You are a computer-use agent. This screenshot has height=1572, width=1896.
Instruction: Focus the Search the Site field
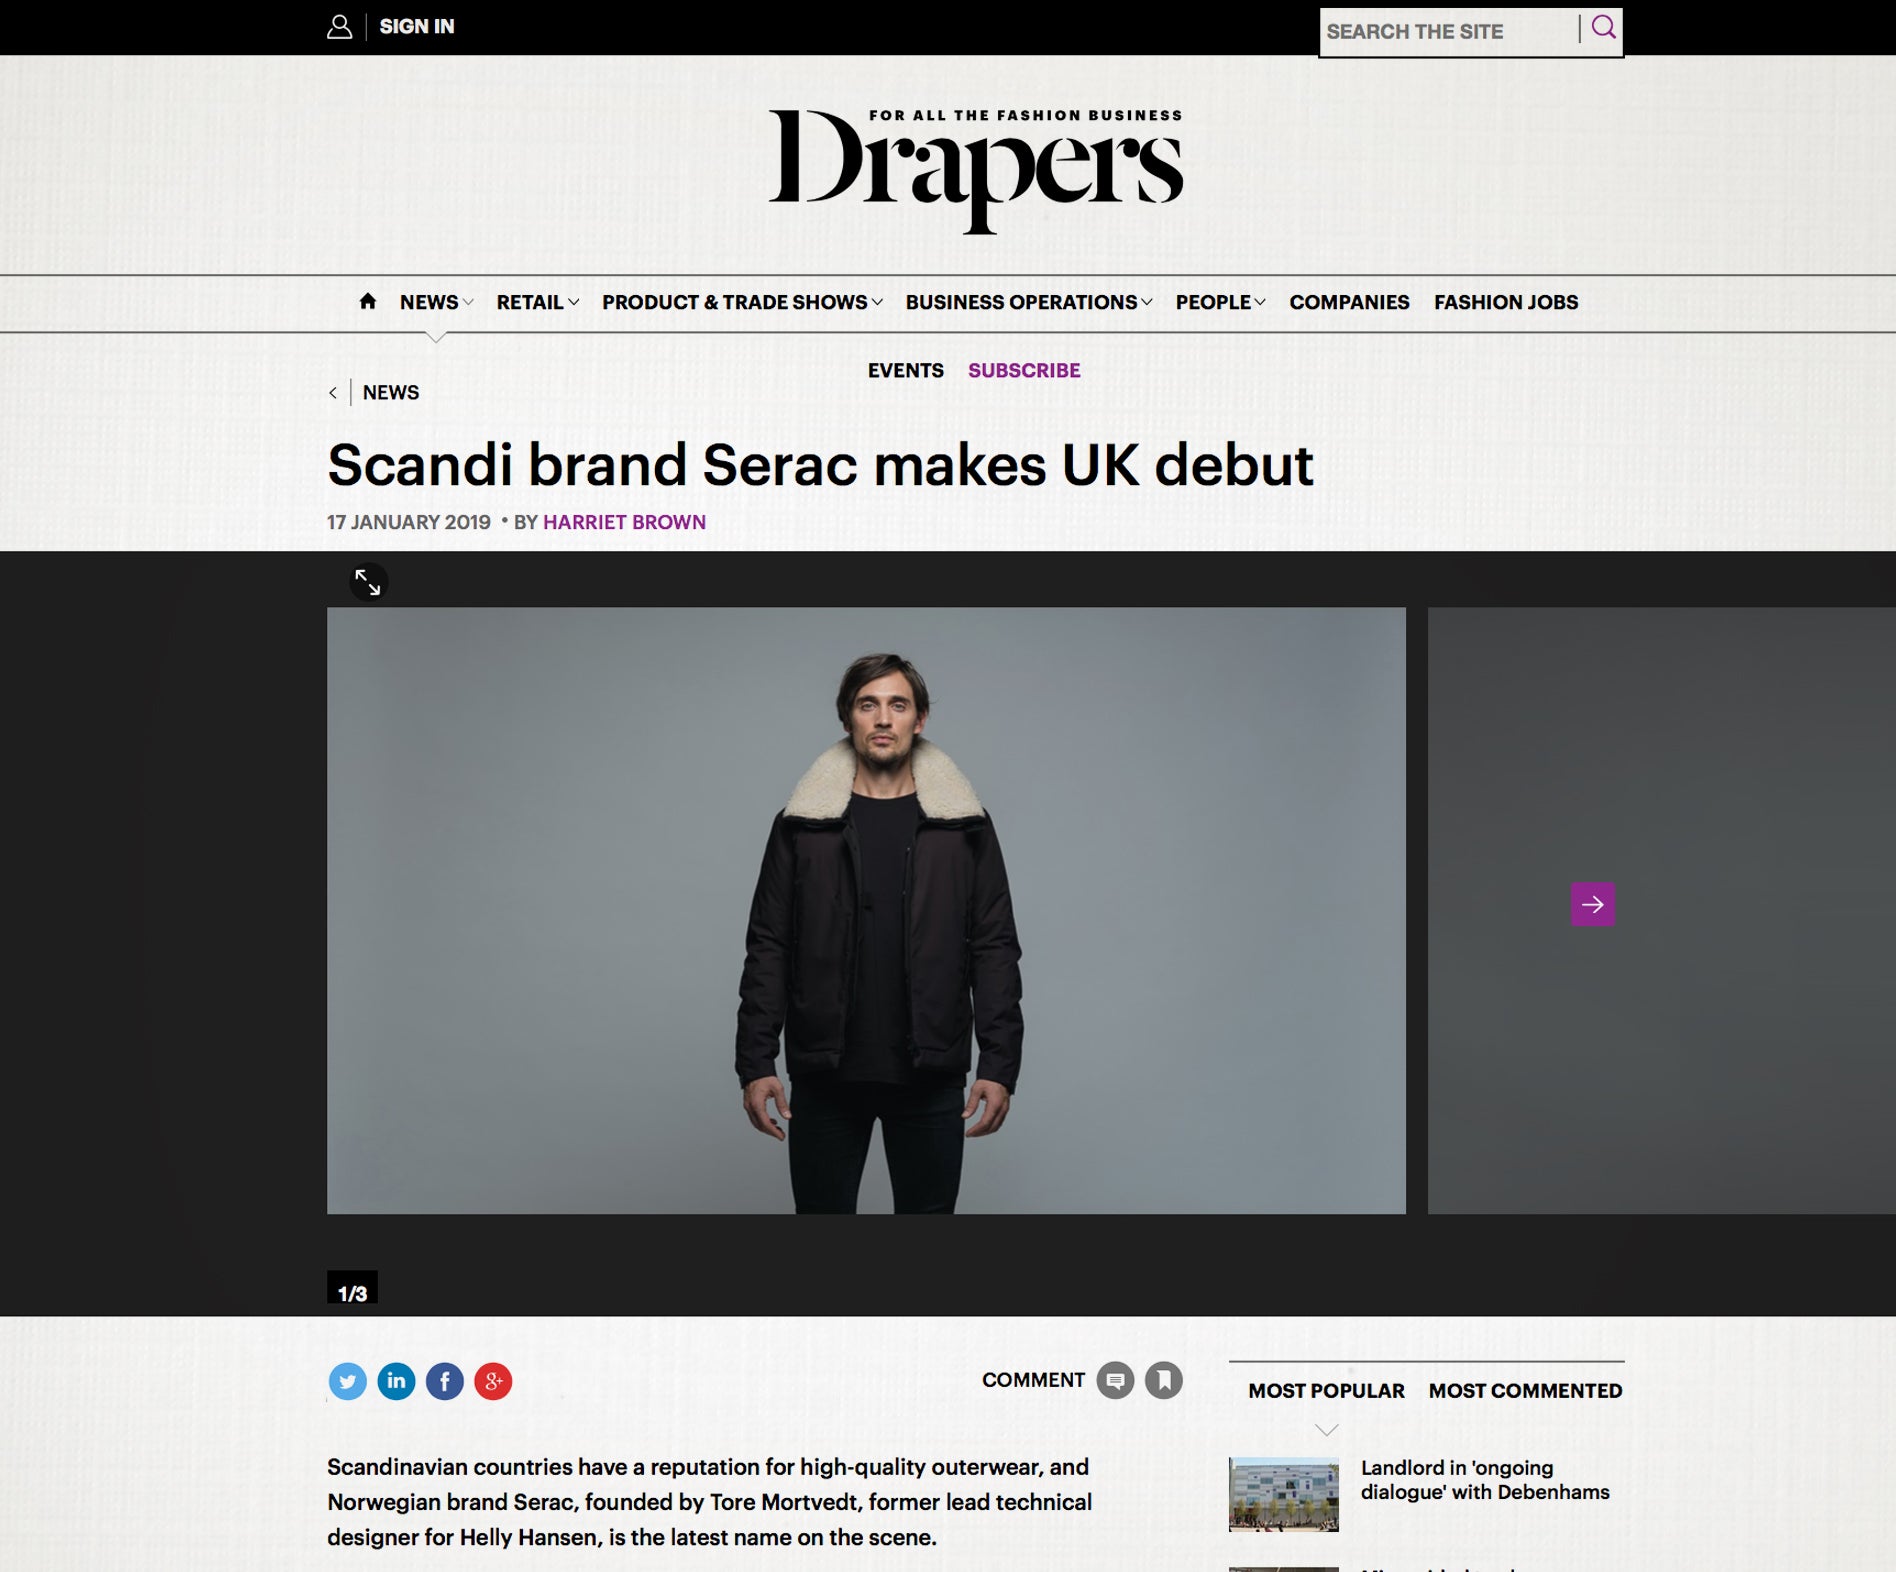pyautogui.click(x=1448, y=32)
